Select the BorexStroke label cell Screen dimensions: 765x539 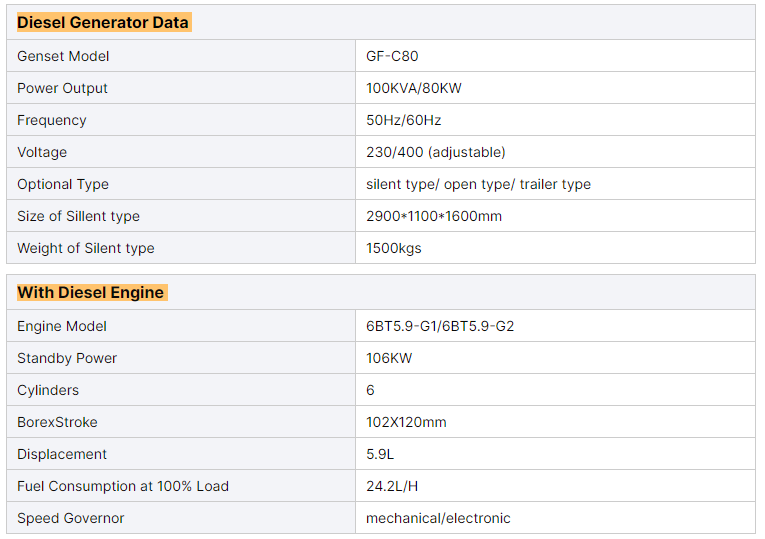click(x=57, y=422)
